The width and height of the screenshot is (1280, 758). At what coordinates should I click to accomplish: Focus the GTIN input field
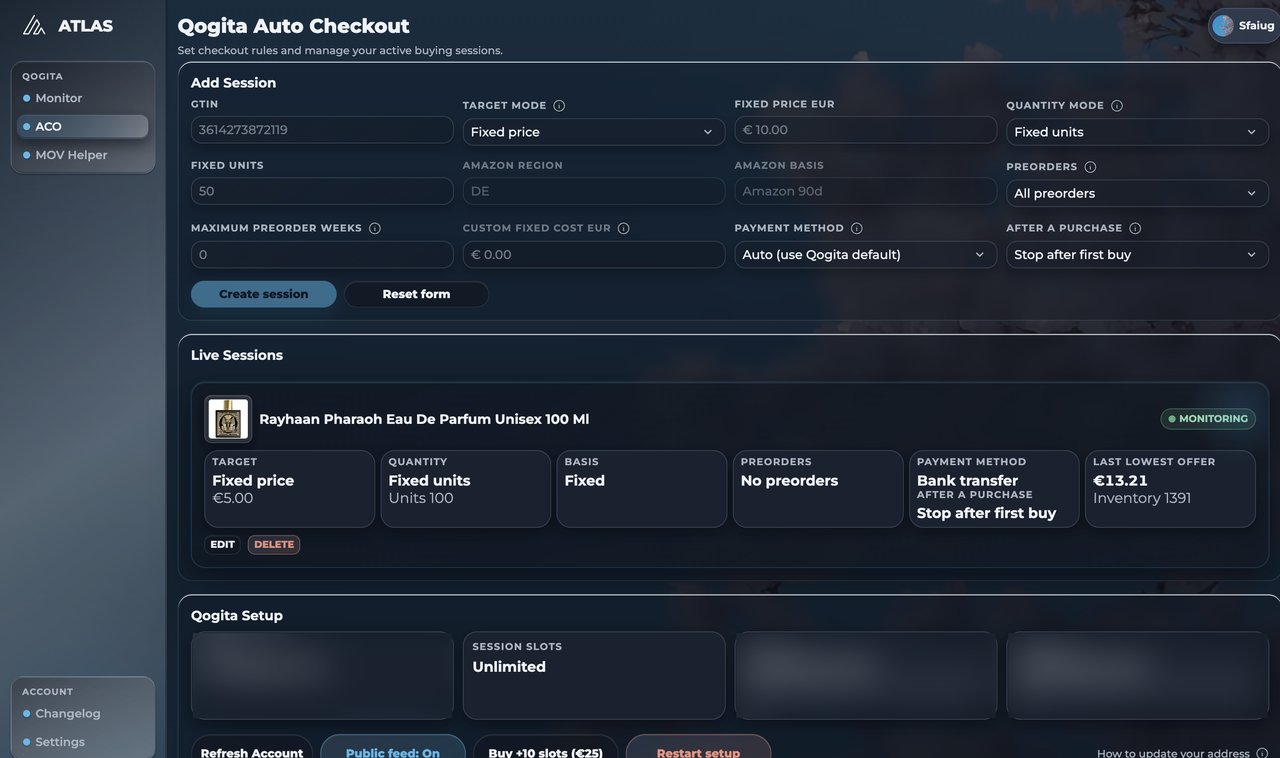(322, 130)
